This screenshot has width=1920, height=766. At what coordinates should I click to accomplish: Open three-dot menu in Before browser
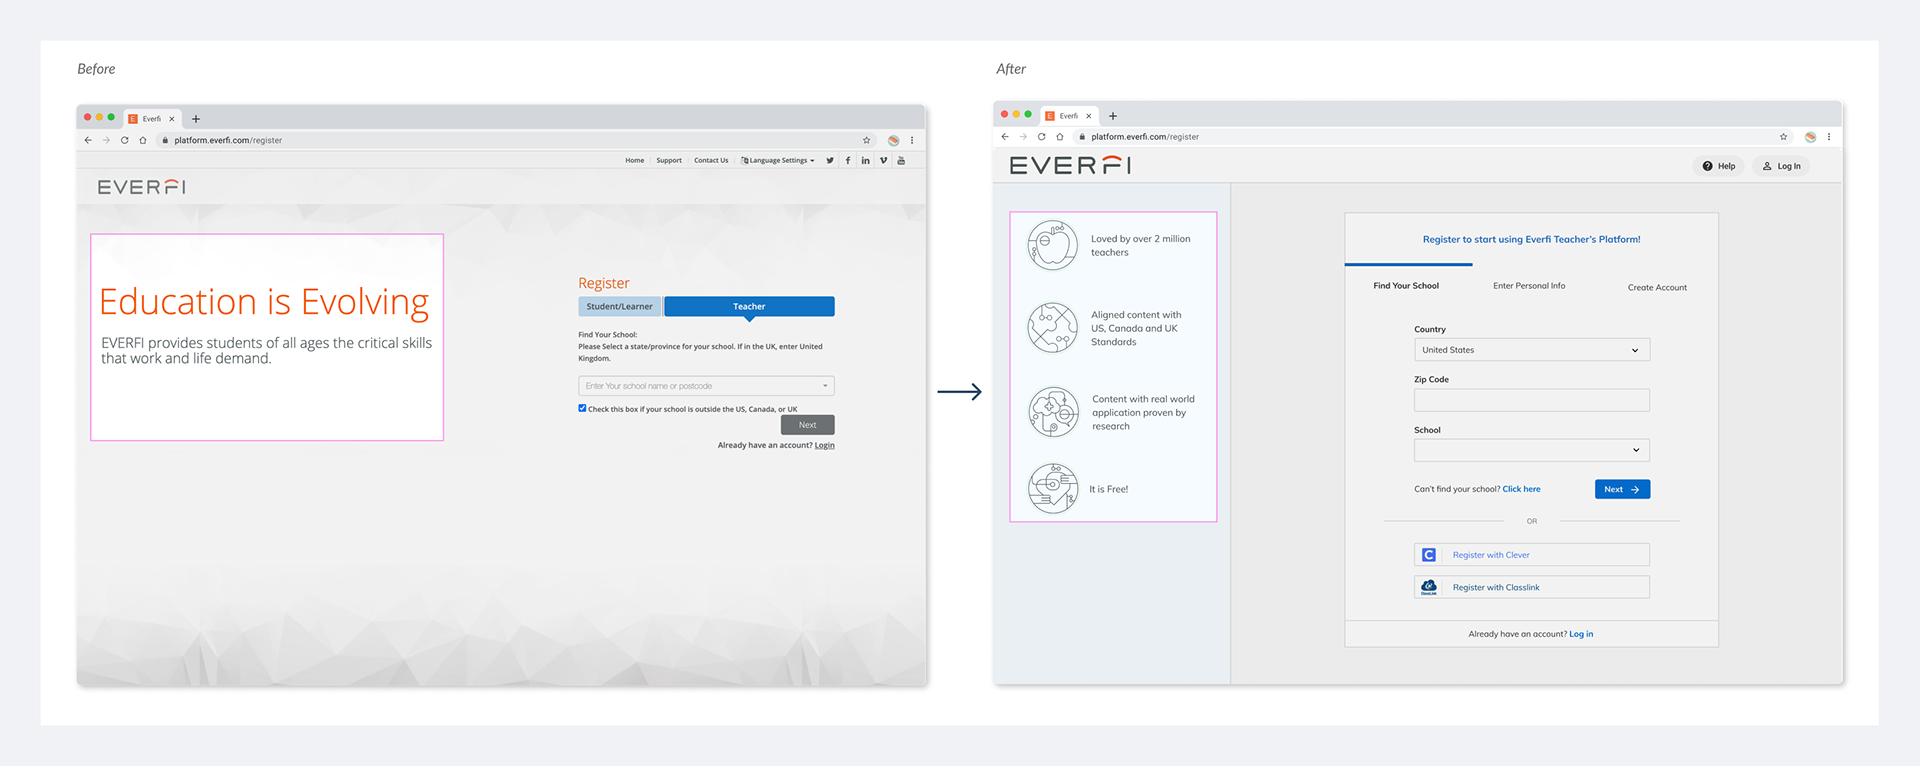(912, 140)
